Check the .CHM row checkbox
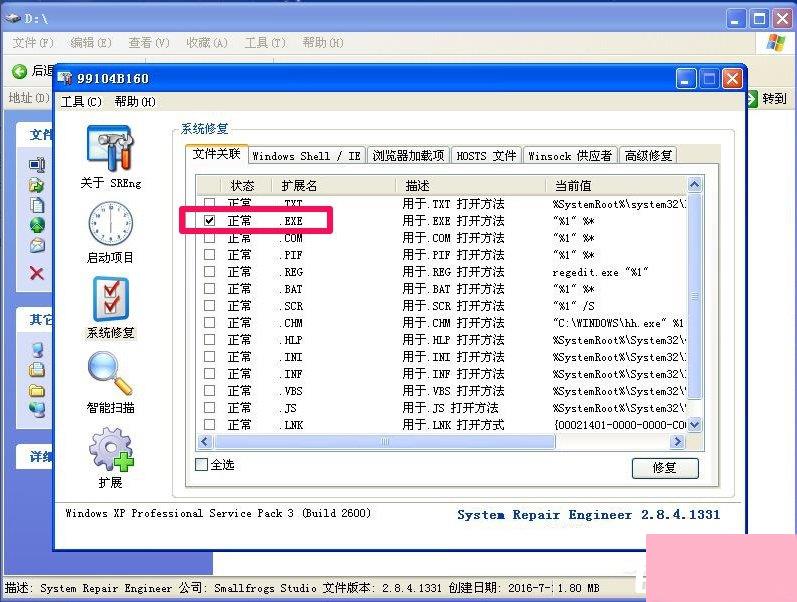Screen dimensions: 797x602 pyautogui.click(x=209, y=322)
